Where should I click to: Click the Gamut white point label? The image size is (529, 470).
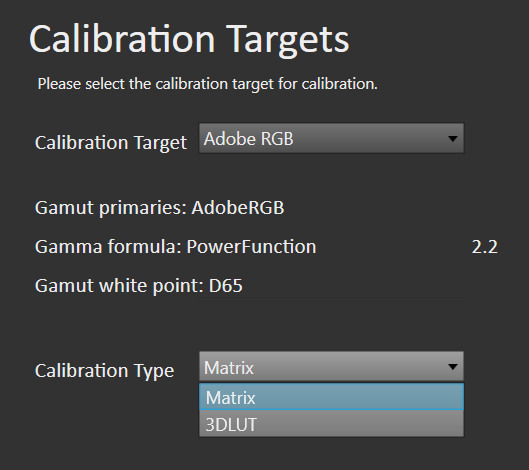click(x=119, y=286)
